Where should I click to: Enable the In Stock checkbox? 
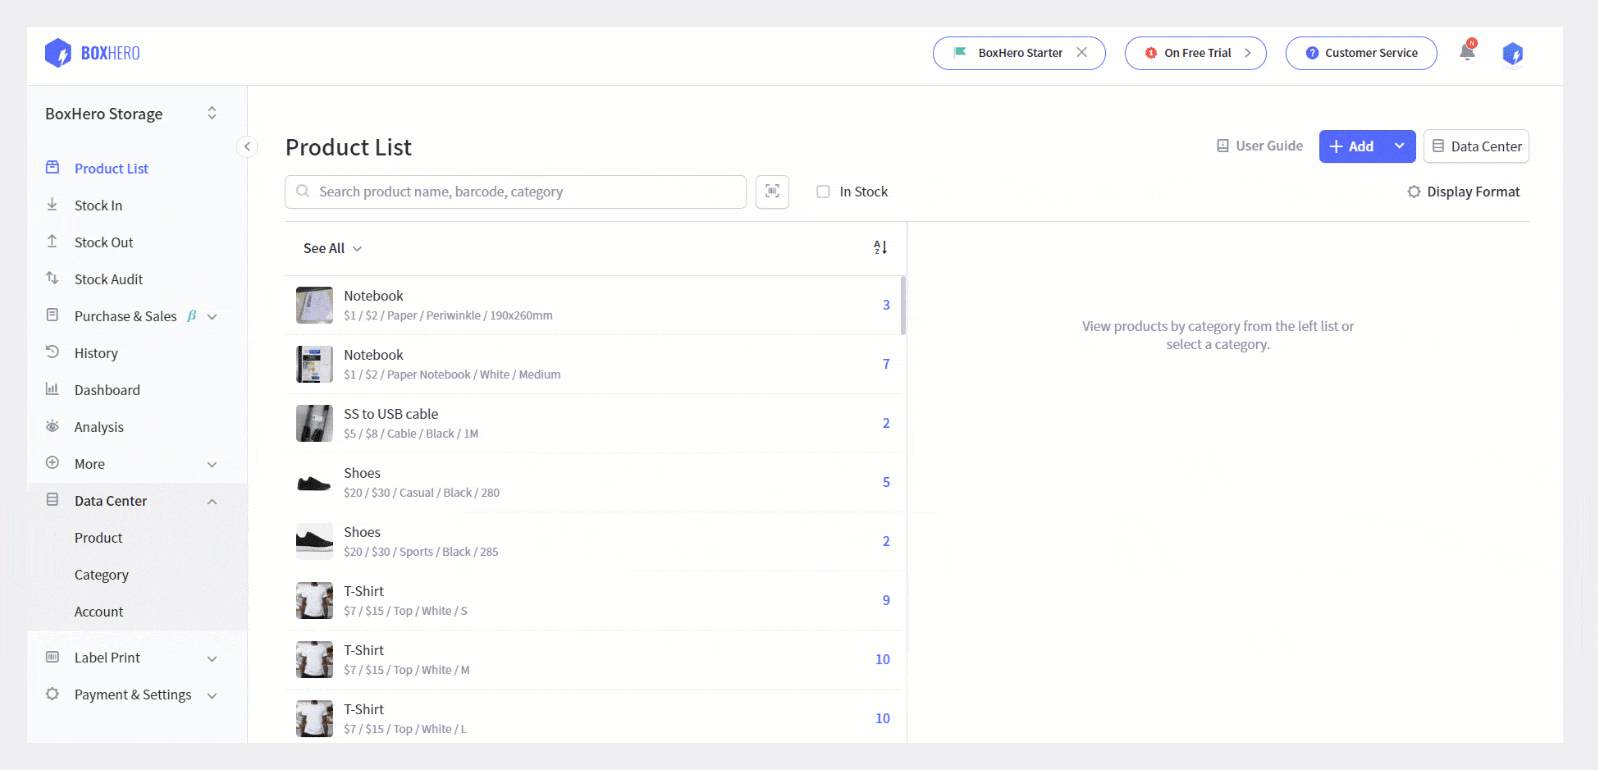(823, 192)
